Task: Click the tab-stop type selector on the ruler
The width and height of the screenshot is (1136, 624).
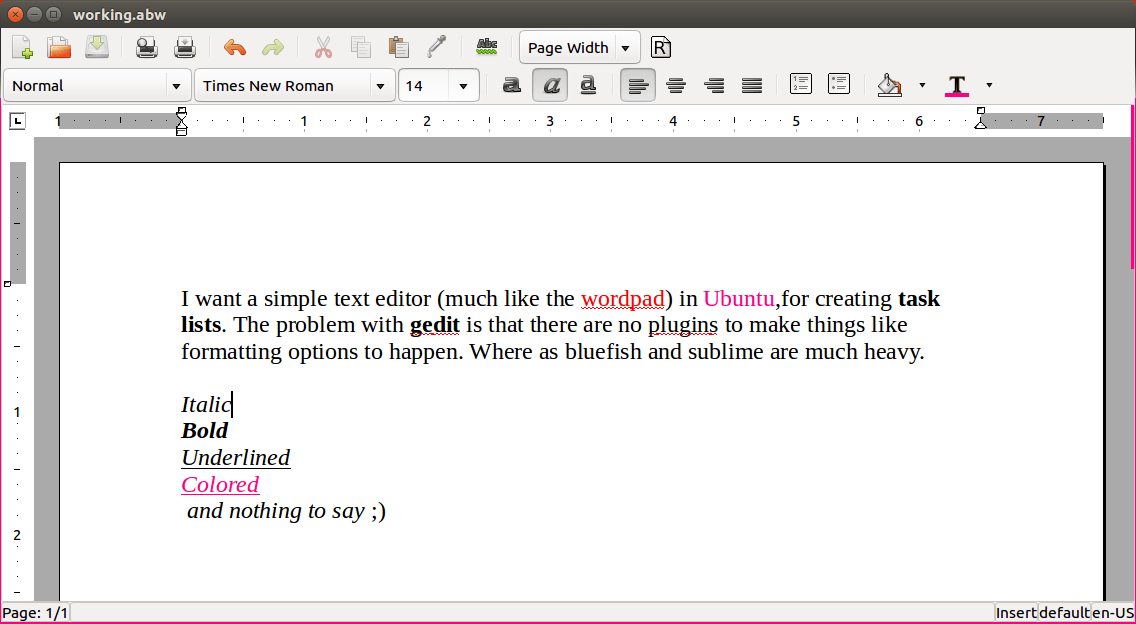Action: tap(17, 121)
